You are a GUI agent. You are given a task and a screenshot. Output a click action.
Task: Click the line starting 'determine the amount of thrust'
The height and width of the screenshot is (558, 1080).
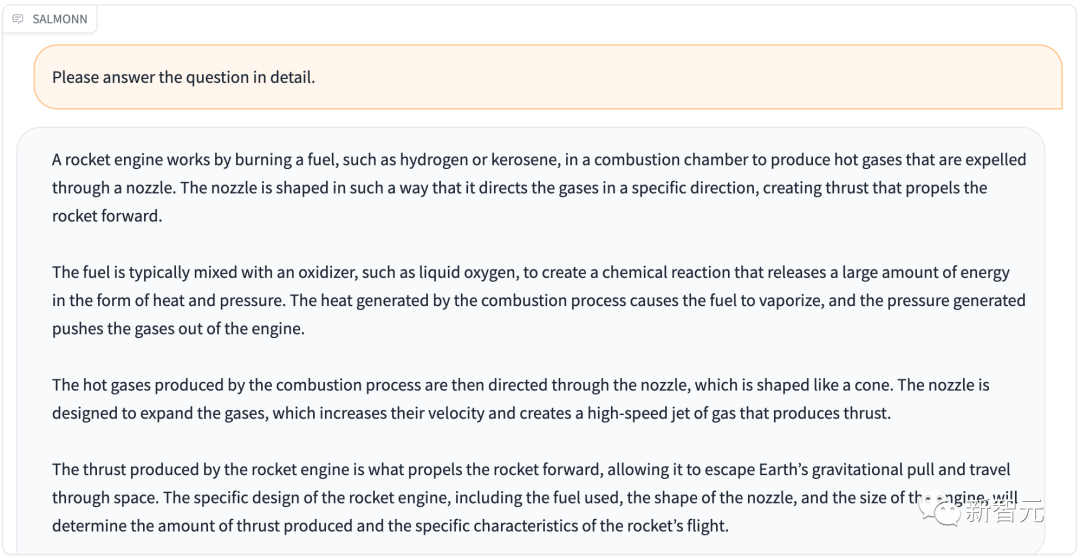pyautogui.click(x=391, y=526)
